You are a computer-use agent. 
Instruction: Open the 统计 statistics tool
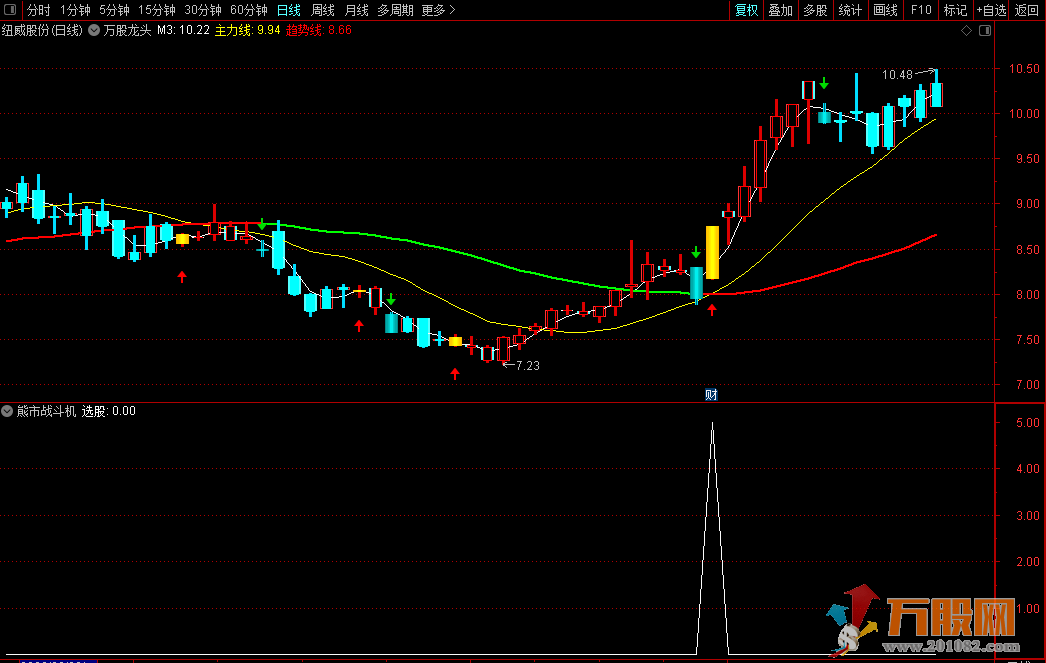pyautogui.click(x=850, y=10)
